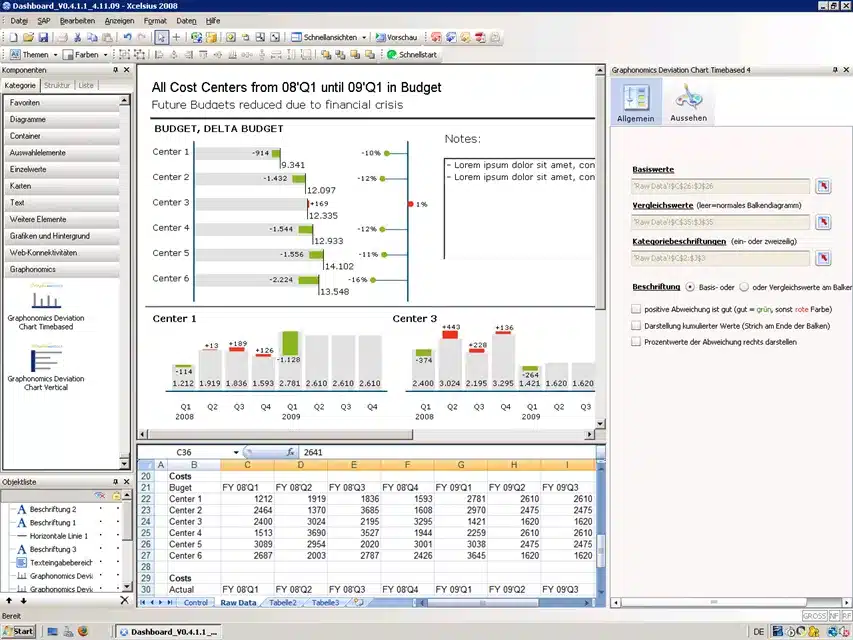Select the 'Basis- oder' radio button
This screenshot has height=640, width=853.
690,287
